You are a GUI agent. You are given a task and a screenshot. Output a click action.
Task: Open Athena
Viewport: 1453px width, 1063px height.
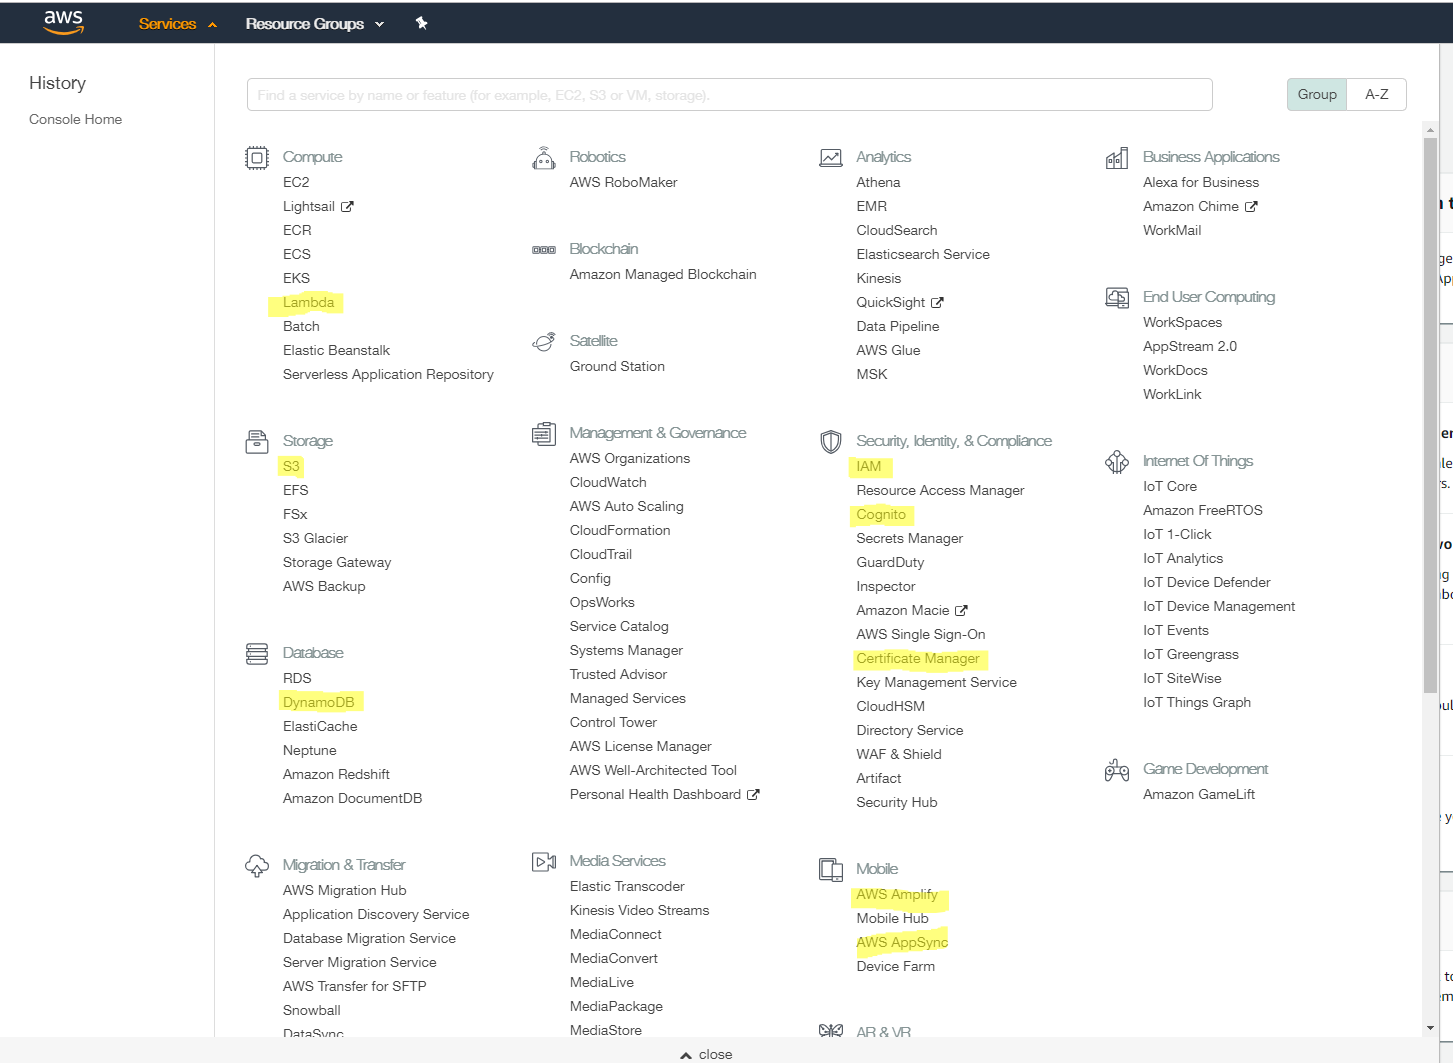point(878,183)
